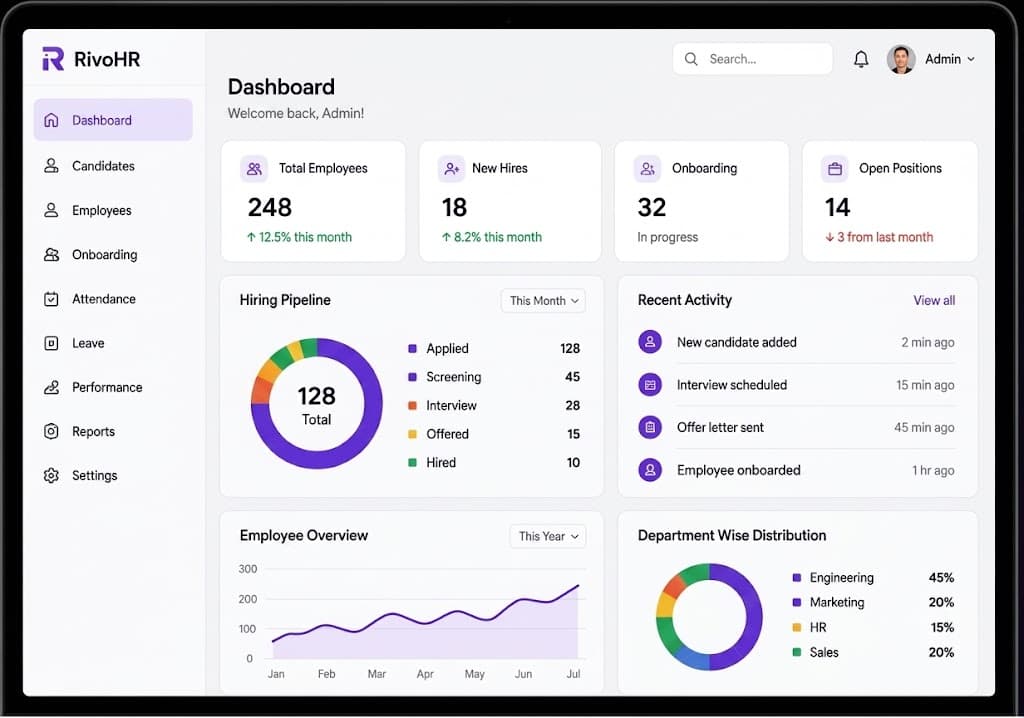The height and width of the screenshot is (718, 1024).
Task: Click the New Hires add-person icon
Action: pos(451,169)
